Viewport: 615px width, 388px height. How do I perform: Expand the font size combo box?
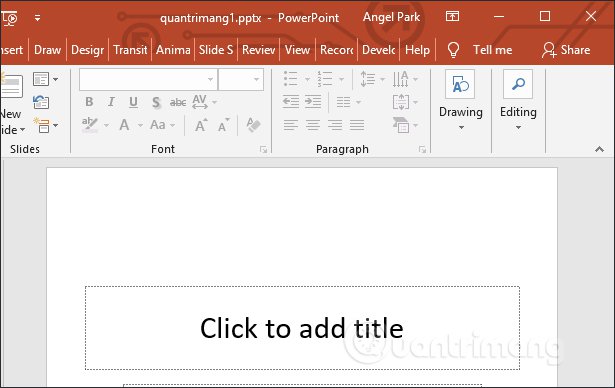tap(257, 80)
